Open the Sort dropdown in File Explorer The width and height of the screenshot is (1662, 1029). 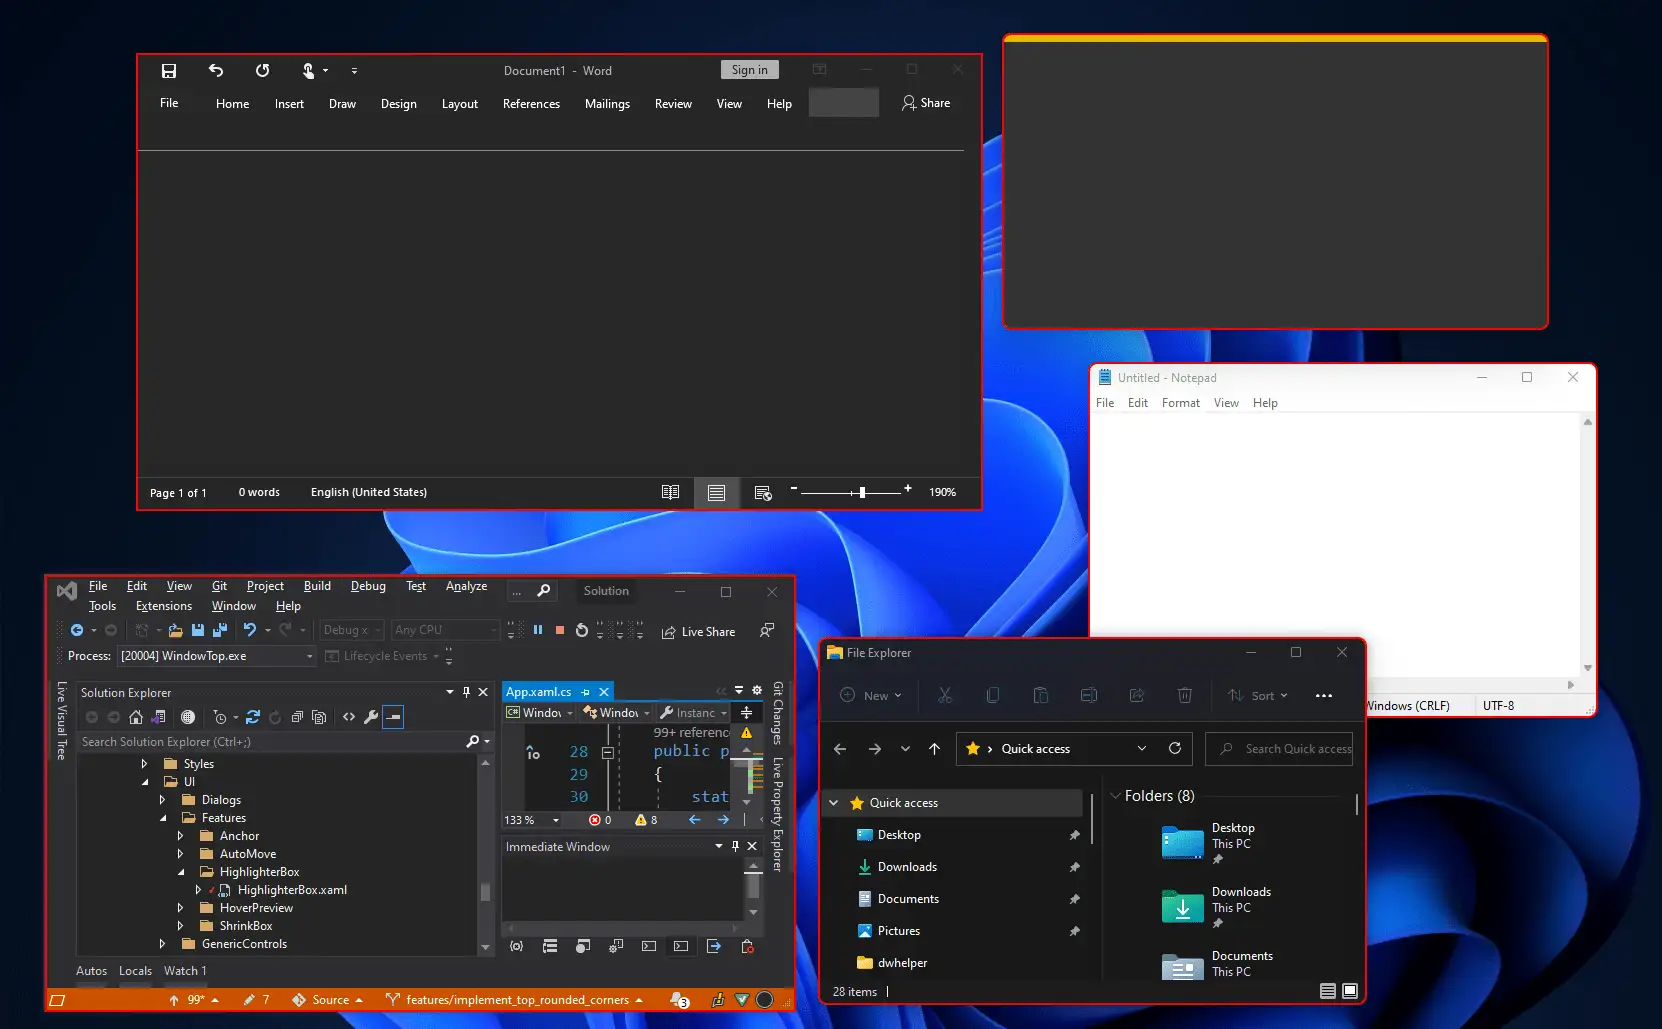click(x=1258, y=695)
